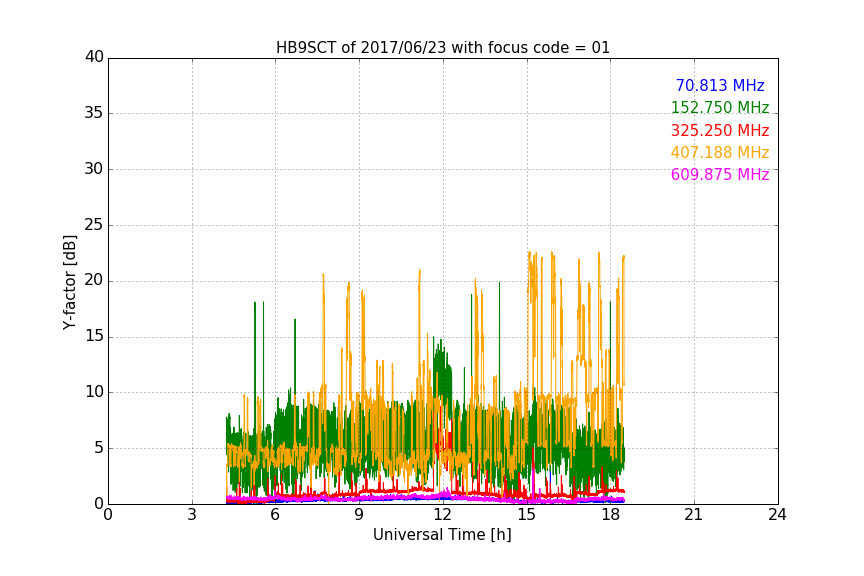
Task: Select the 407.188 MHz legend label
Action: pos(720,152)
